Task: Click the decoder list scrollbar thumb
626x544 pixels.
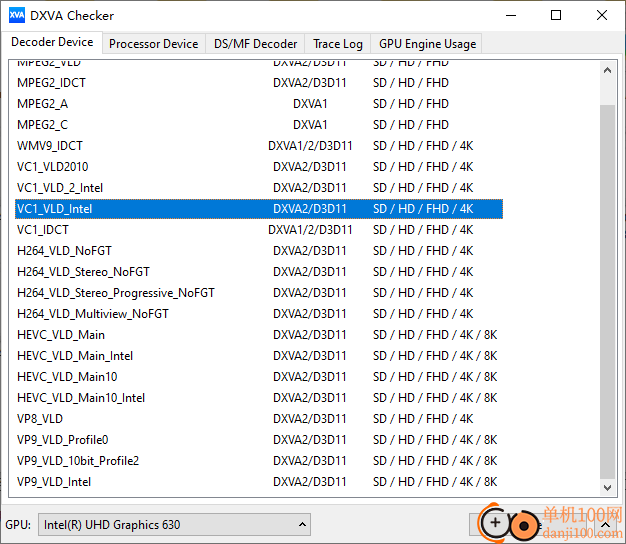Action: click(607, 291)
